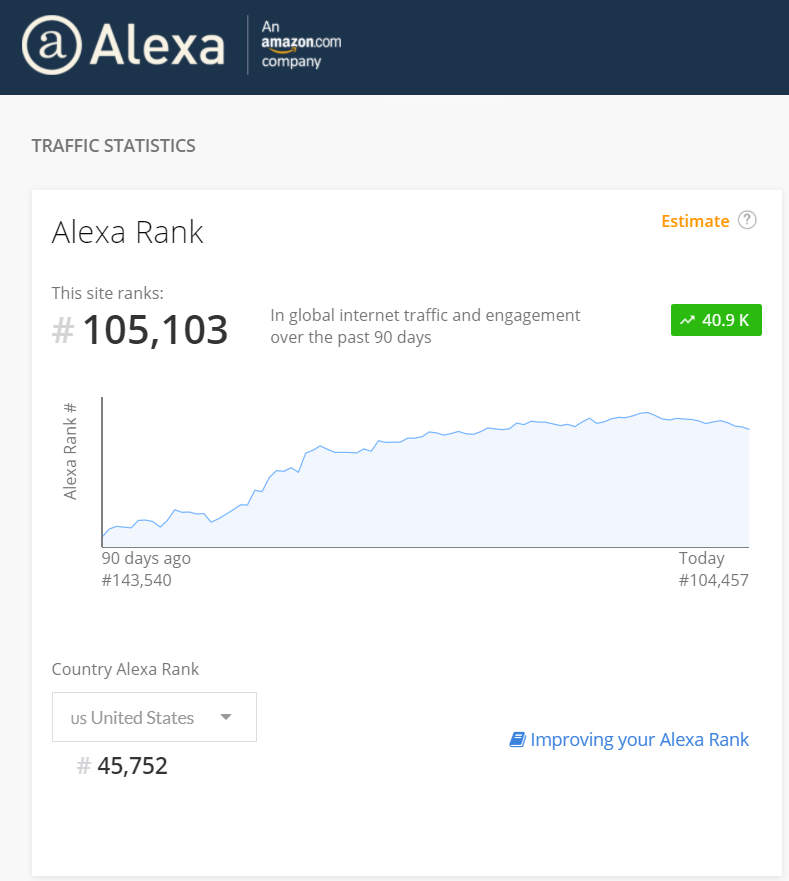Open the United States country dropdown
The image size is (789, 881).
(155, 717)
